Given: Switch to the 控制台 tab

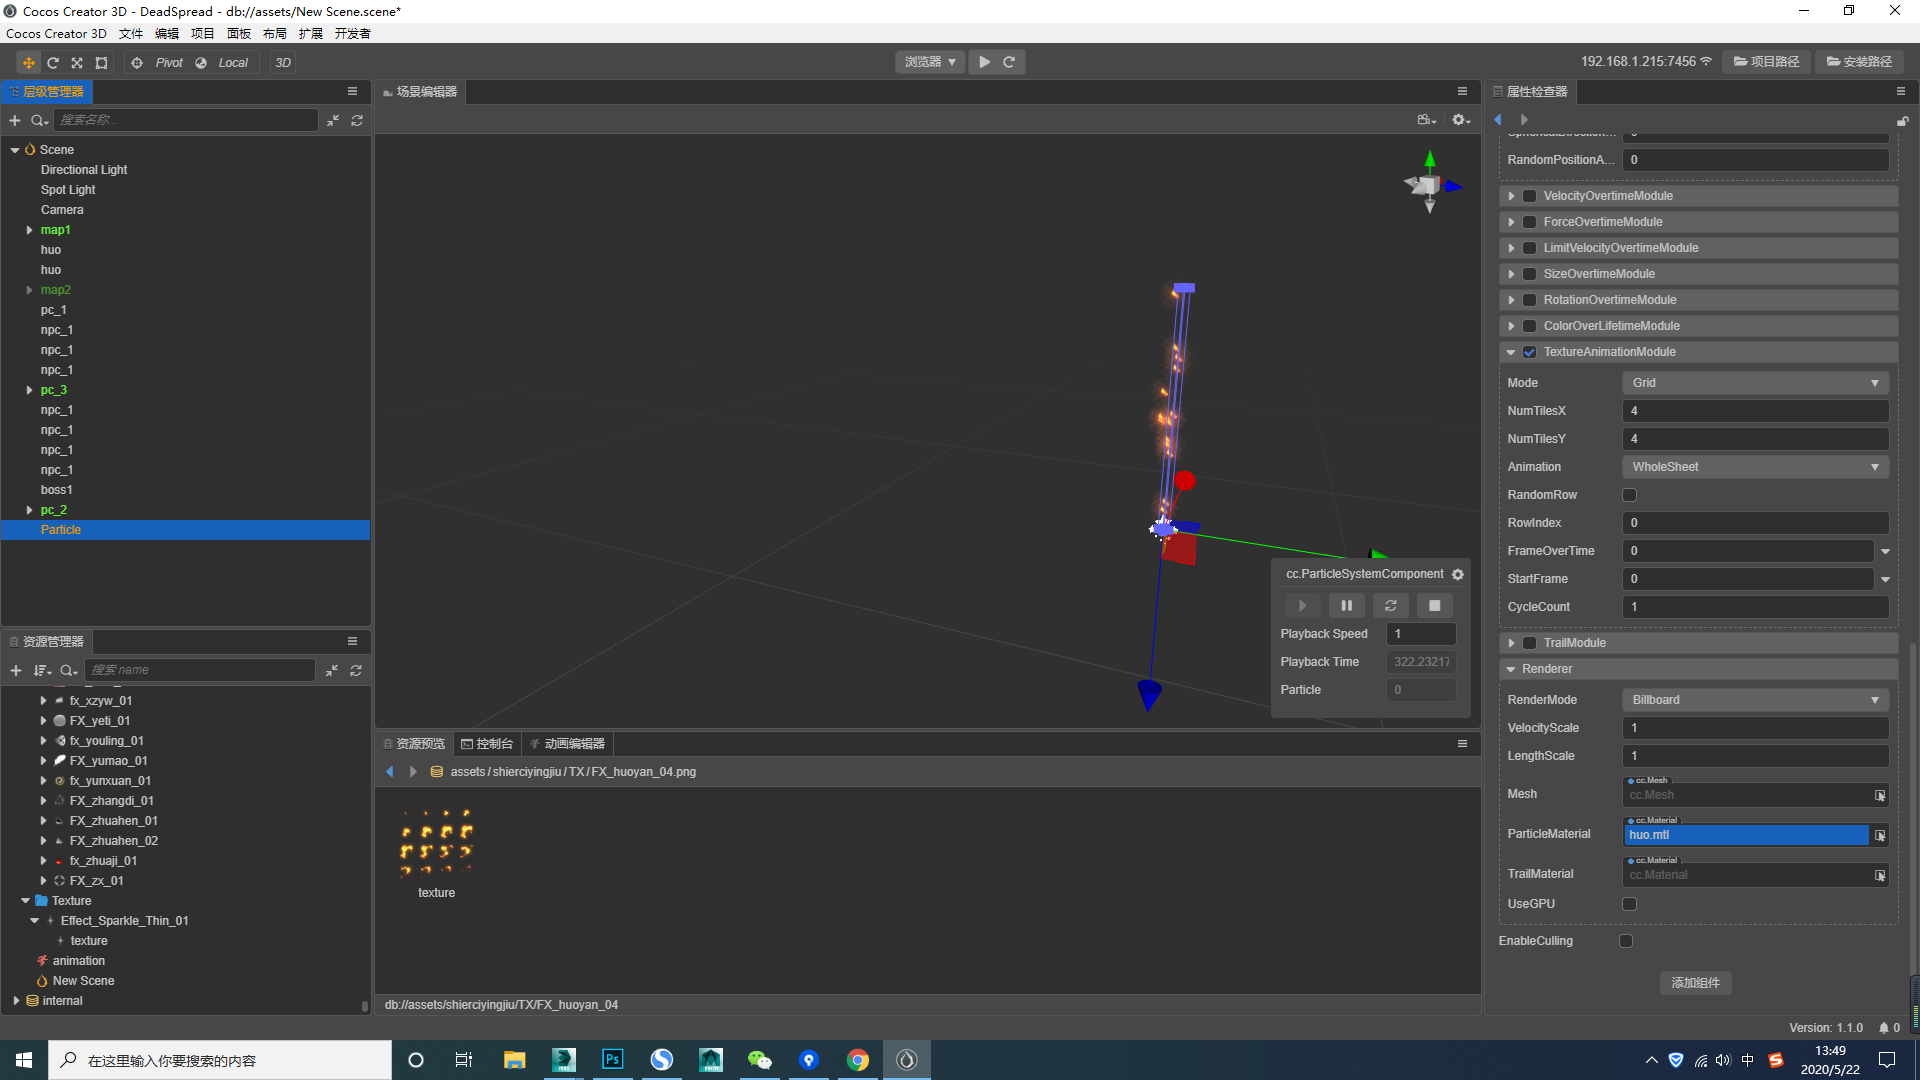Looking at the screenshot, I should pos(487,744).
